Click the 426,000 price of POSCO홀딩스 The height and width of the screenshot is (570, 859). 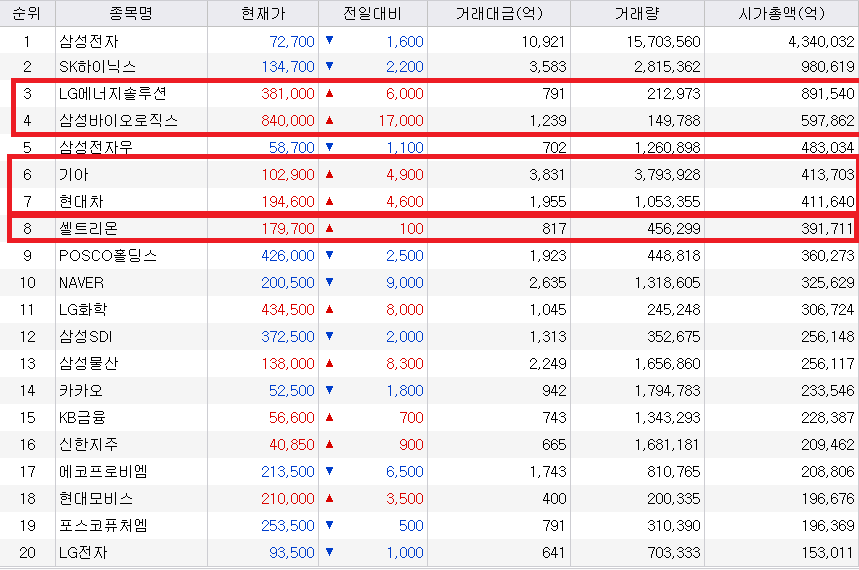[x=288, y=256]
